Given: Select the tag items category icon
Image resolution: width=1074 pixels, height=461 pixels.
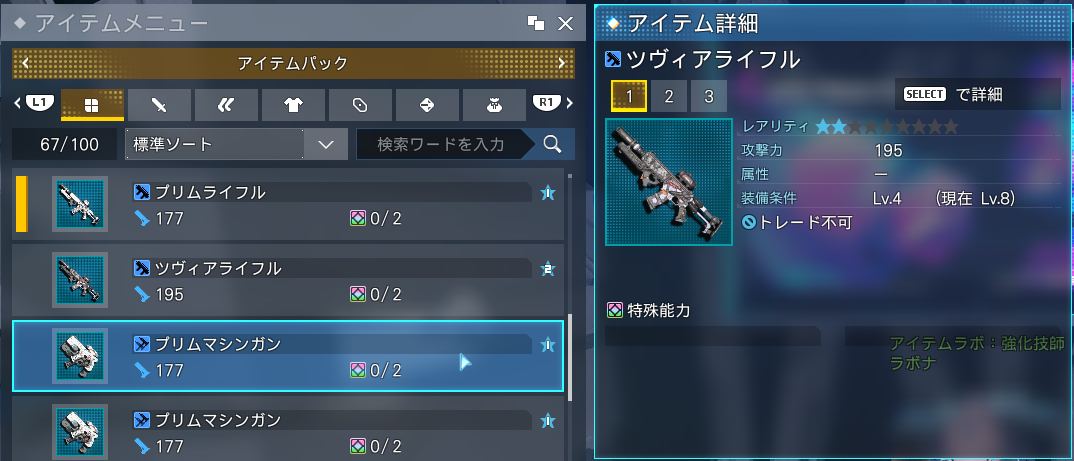Looking at the screenshot, I should 360,105.
